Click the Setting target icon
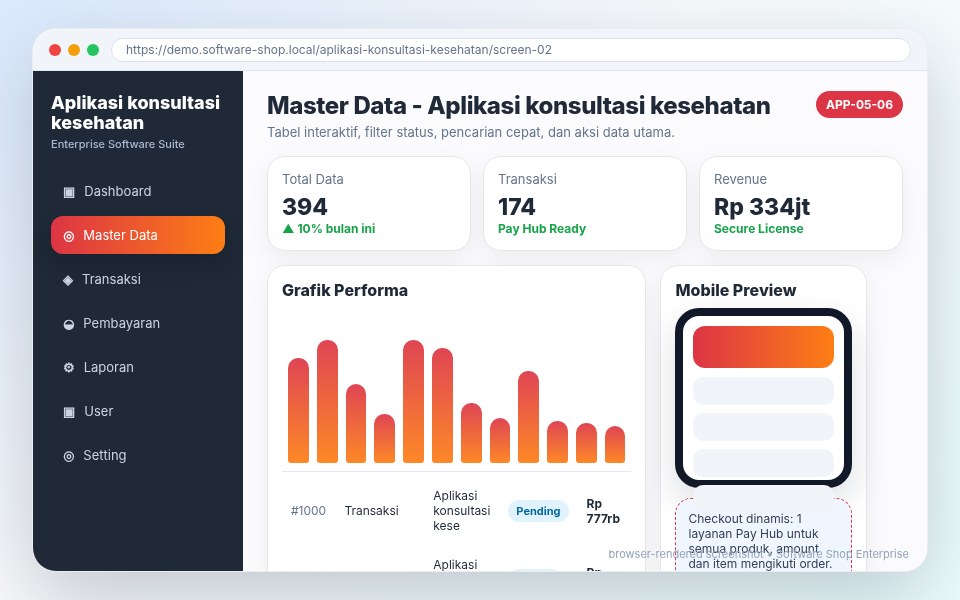This screenshot has width=960, height=600. click(69, 456)
